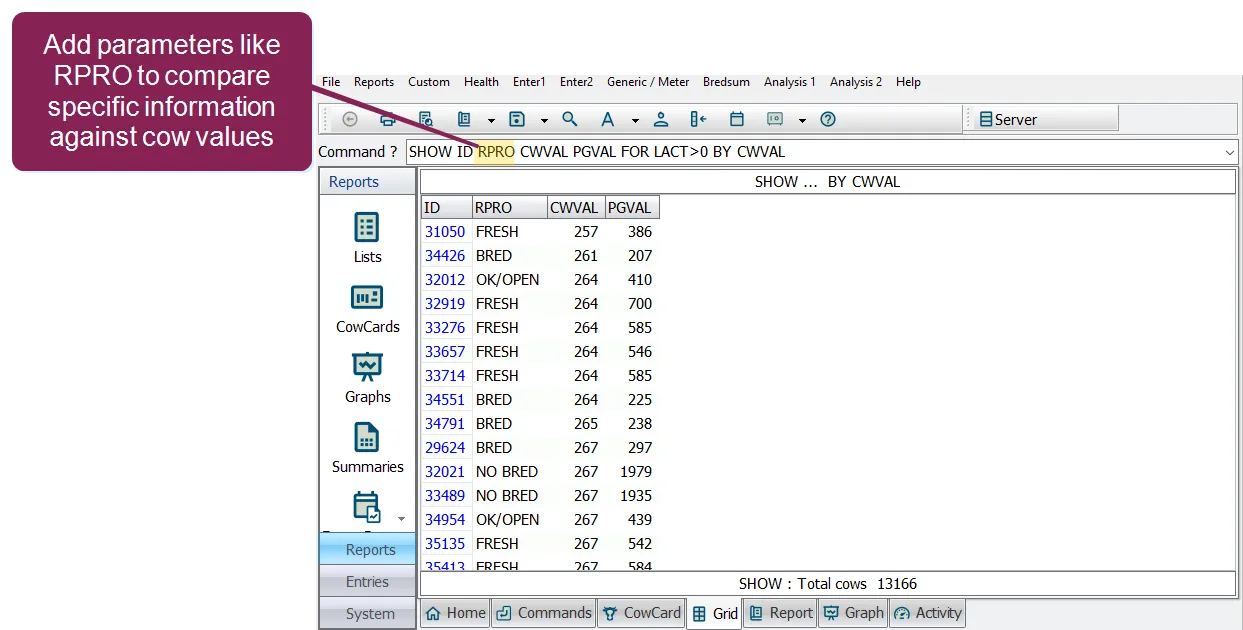Click the sidebar scroll down arrow
Viewport: 1243px width, 630px height.
pos(402,519)
